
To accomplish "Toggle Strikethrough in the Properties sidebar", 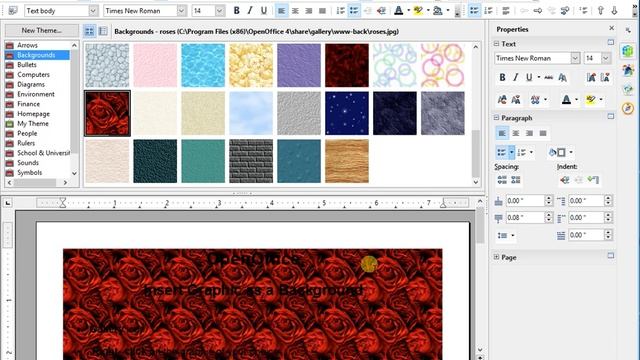I will (x=549, y=77).
